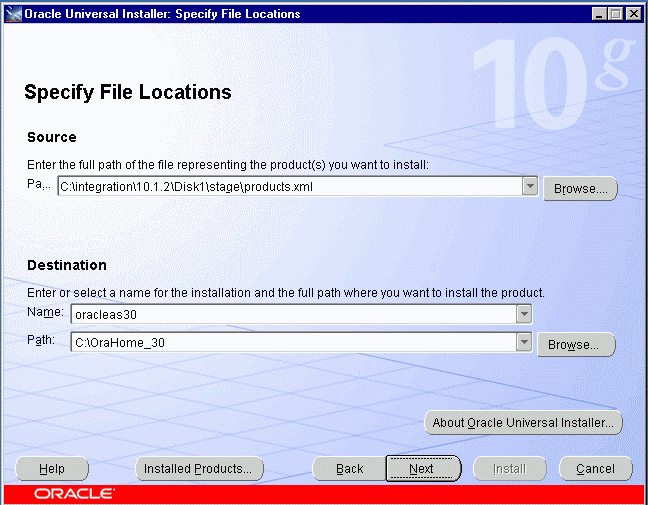
Task: Click the 'Enter the full path of the file' instruction text
Action: (x=228, y=165)
